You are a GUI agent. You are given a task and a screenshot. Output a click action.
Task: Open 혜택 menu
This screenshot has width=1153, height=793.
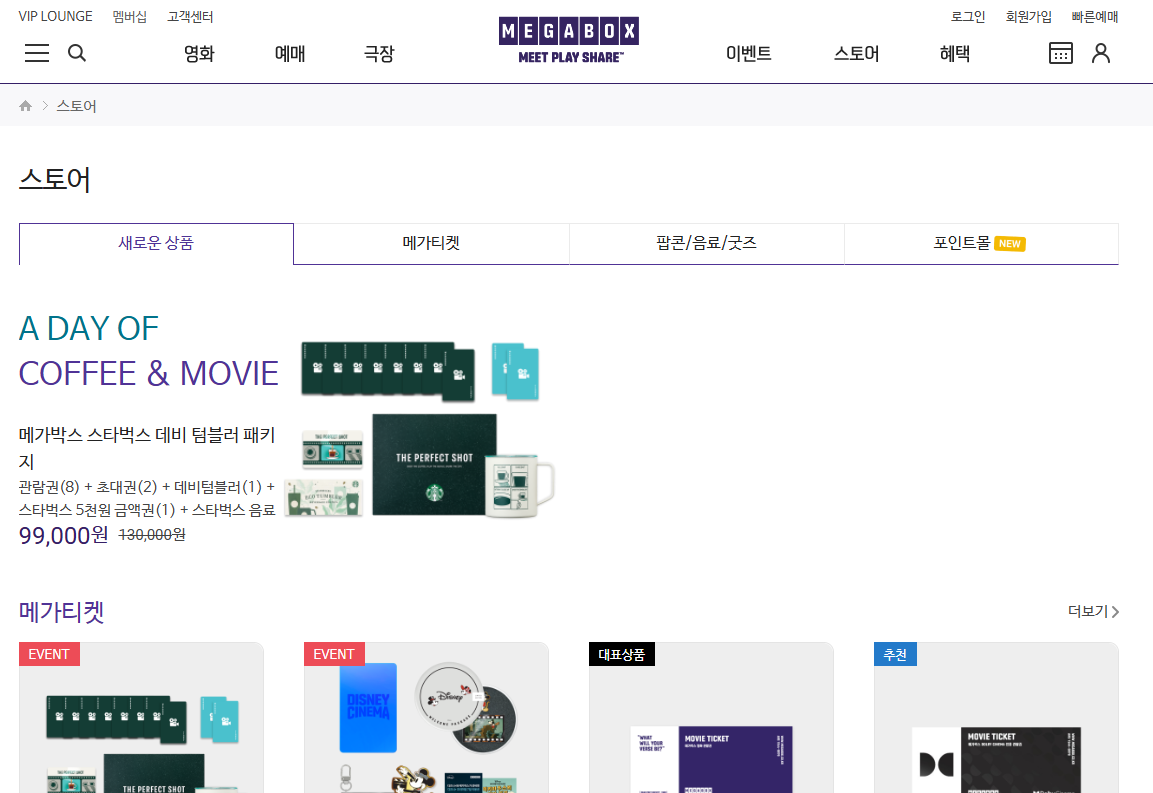[954, 54]
